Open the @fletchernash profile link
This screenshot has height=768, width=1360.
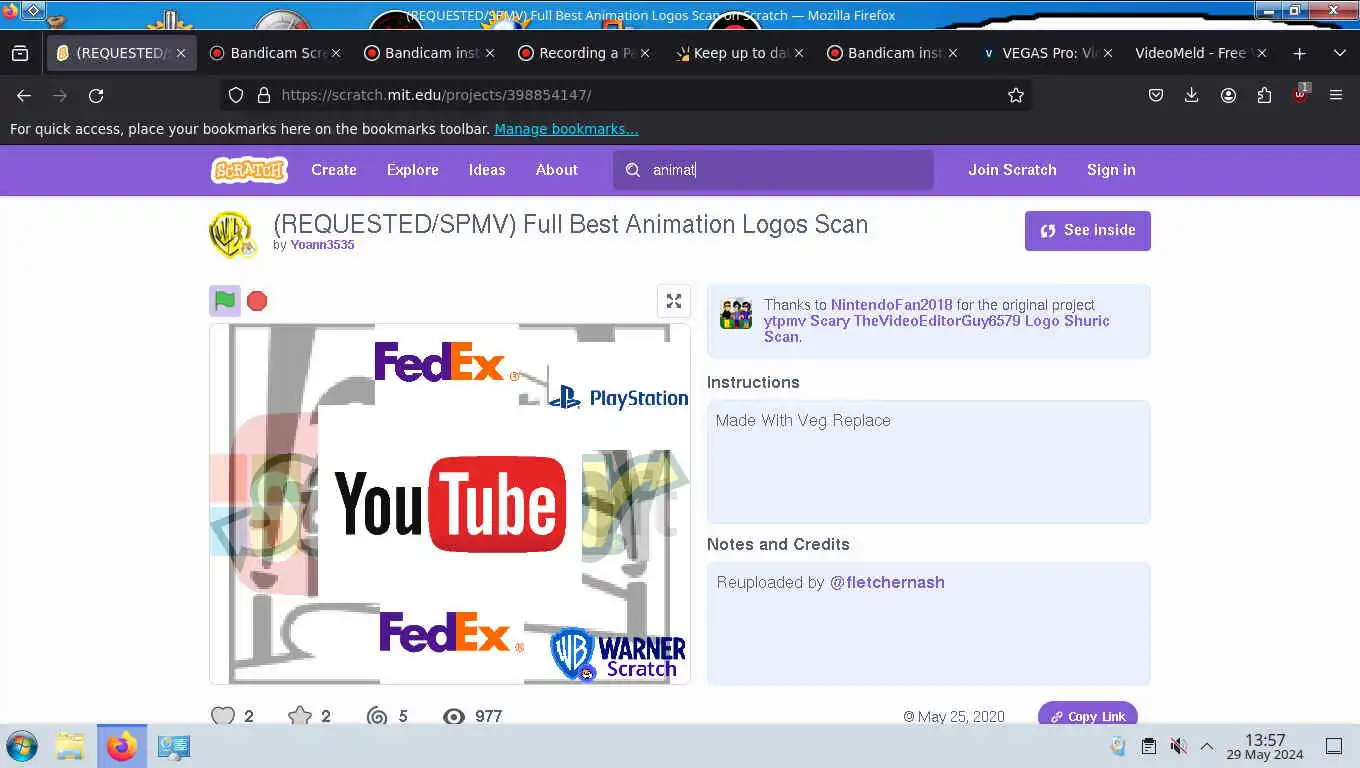click(887, 582)
